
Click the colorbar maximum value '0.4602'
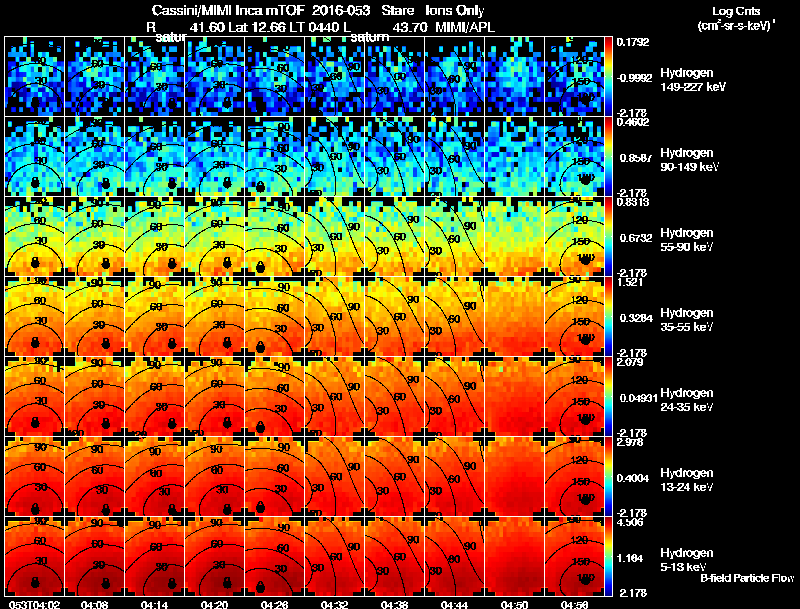(633, 122)
